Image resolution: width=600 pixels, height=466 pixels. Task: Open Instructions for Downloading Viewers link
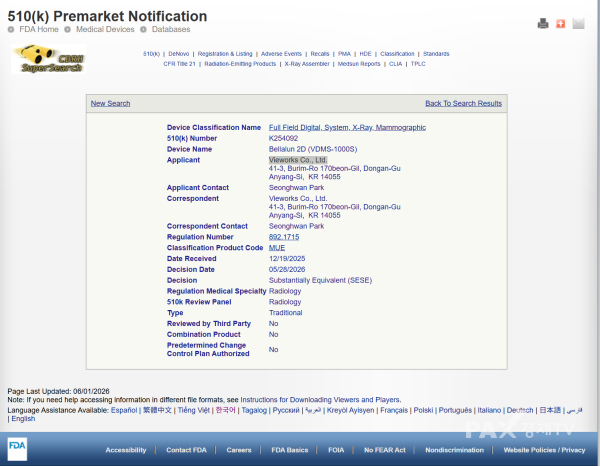tap(320, 400)
